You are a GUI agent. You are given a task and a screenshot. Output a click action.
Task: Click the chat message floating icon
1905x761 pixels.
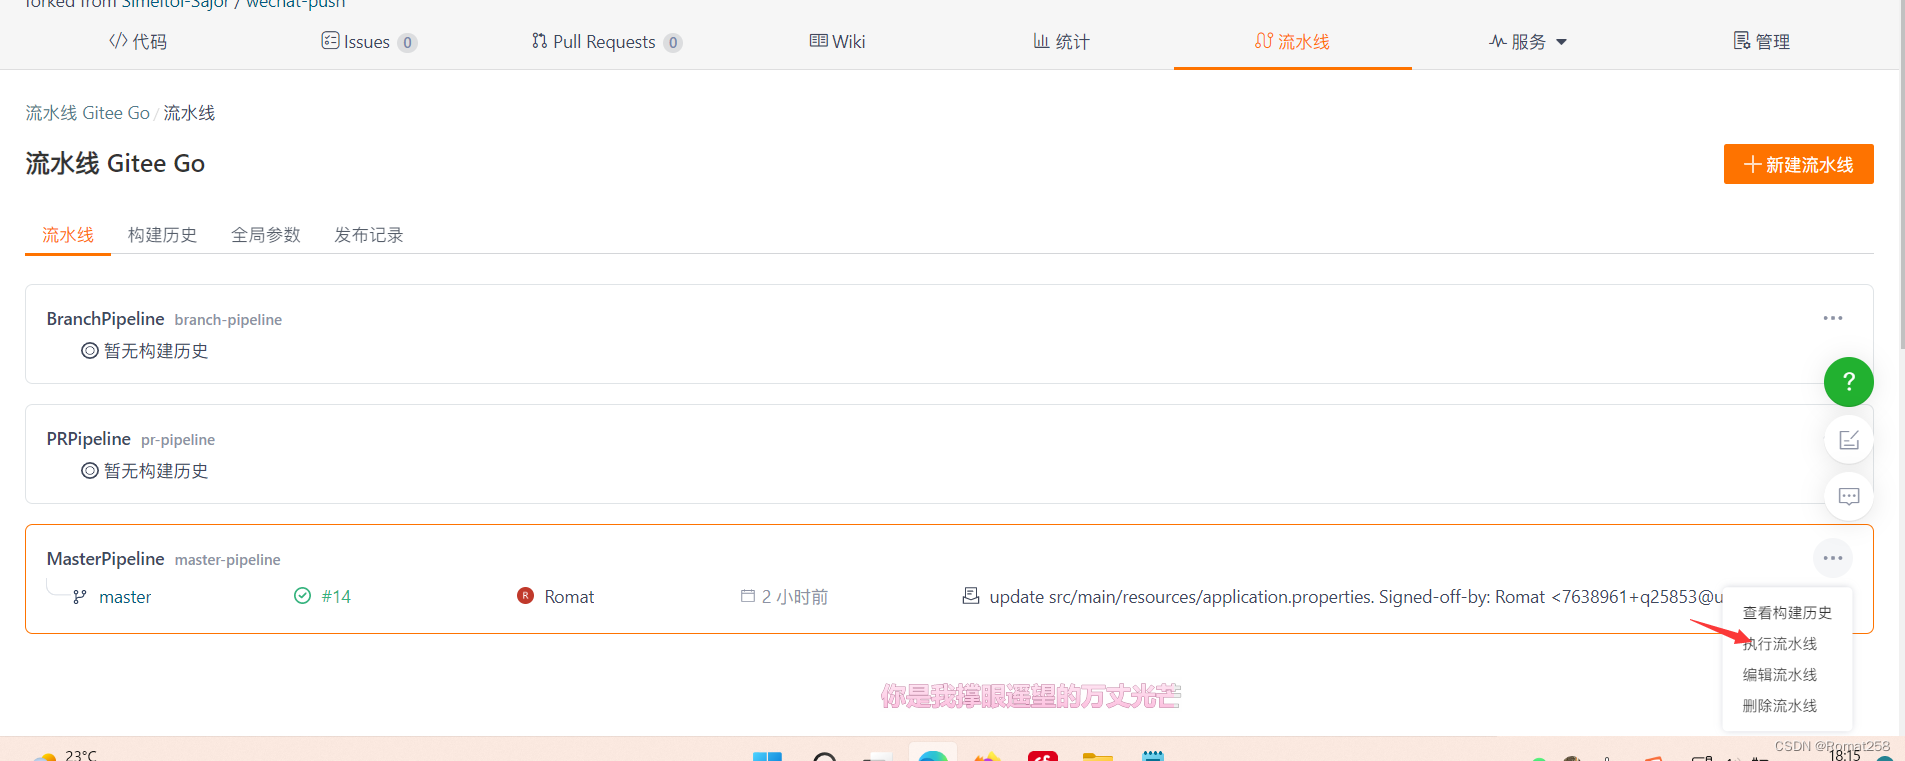click(x=1848, y=497)
